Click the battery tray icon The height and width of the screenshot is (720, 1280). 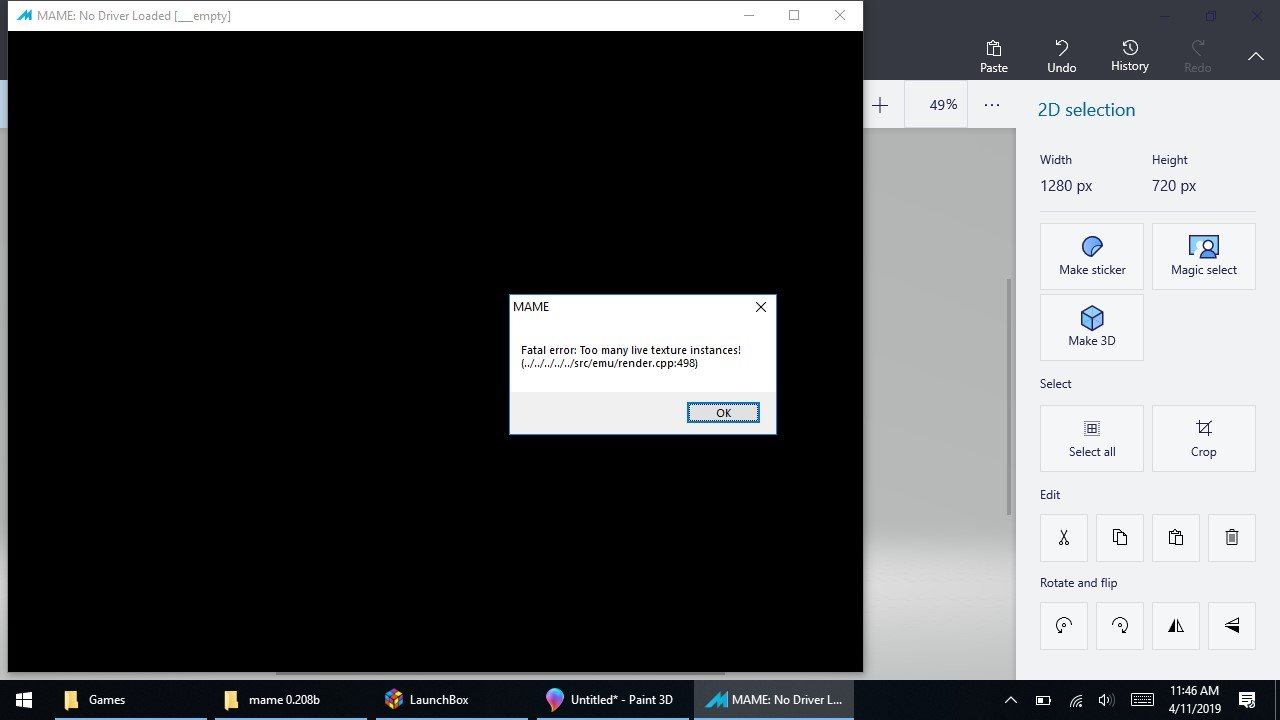coord(1043,700)
